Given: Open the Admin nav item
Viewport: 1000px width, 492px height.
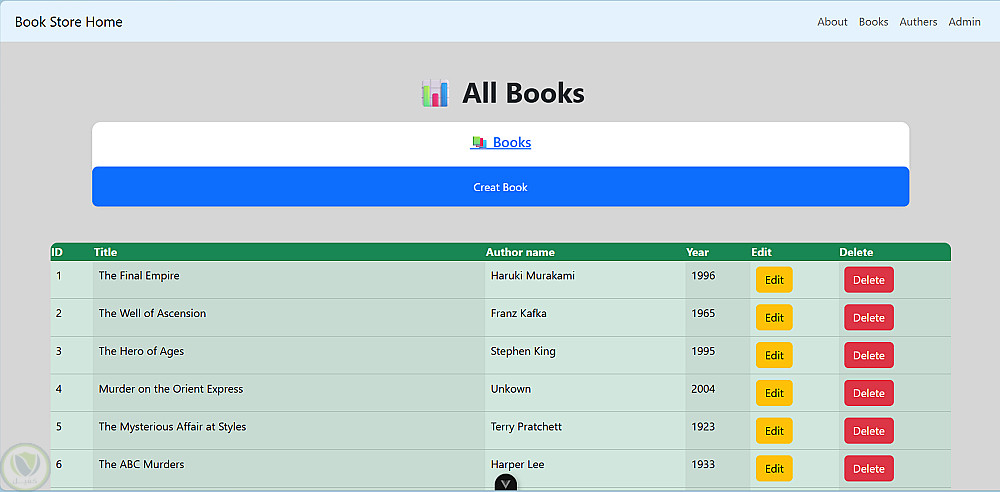Looking at the screenshot, I should coord(964,22).
